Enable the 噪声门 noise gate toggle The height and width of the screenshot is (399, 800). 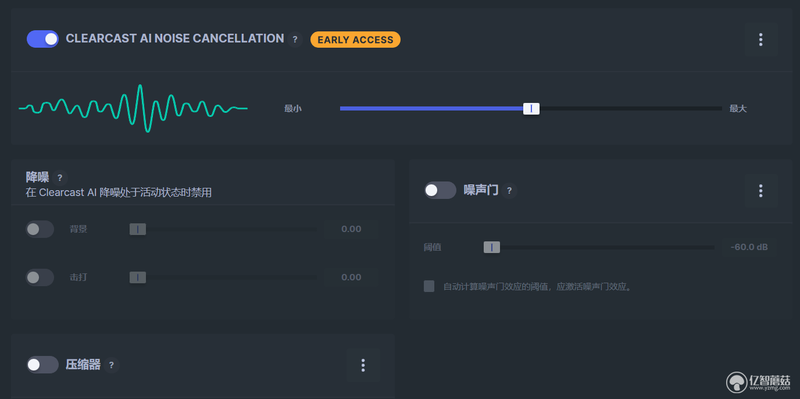[440, 190]
